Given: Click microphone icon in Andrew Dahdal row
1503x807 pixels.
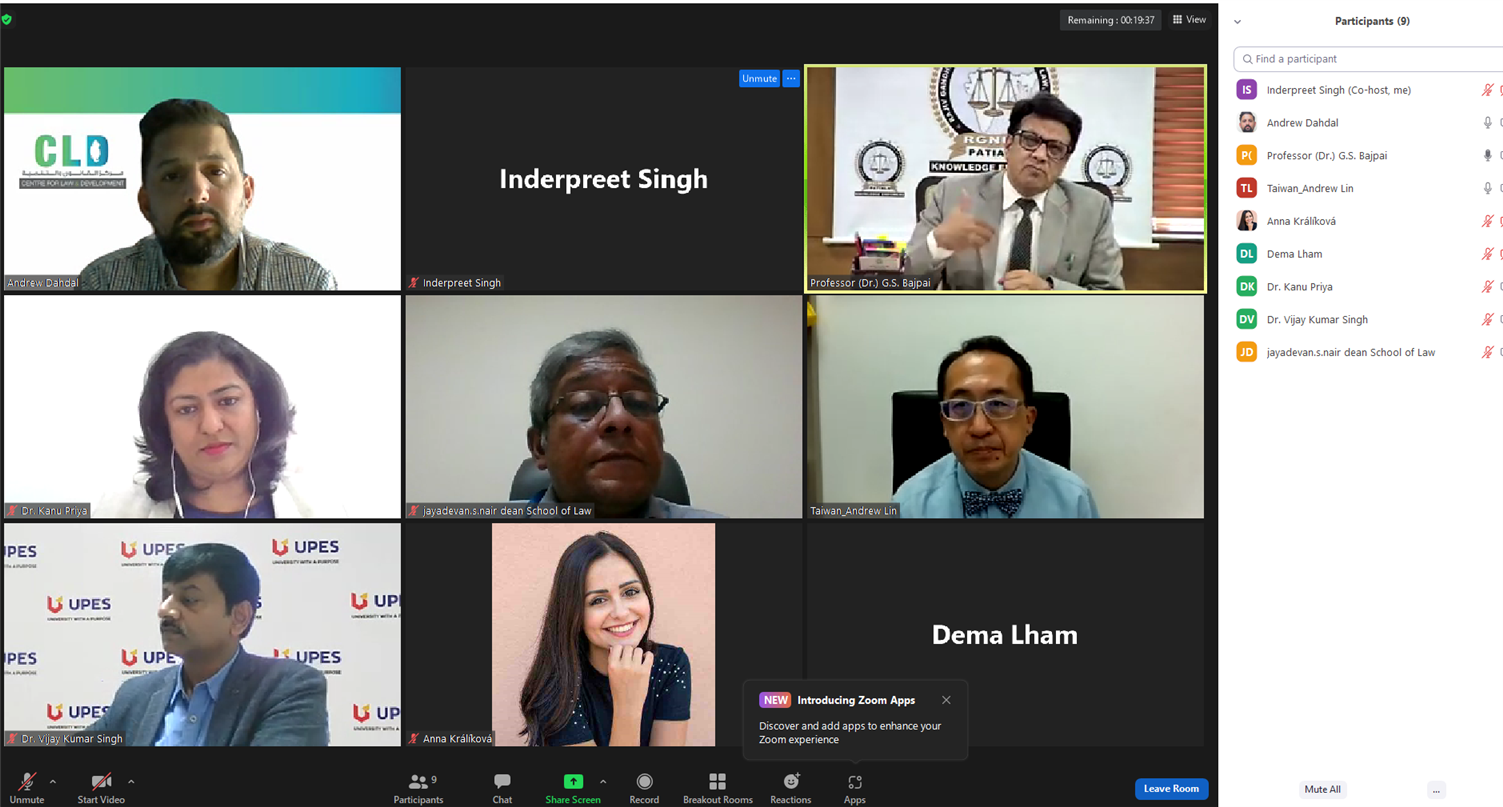Looking at the screenshot, I should coord(1488,123).
